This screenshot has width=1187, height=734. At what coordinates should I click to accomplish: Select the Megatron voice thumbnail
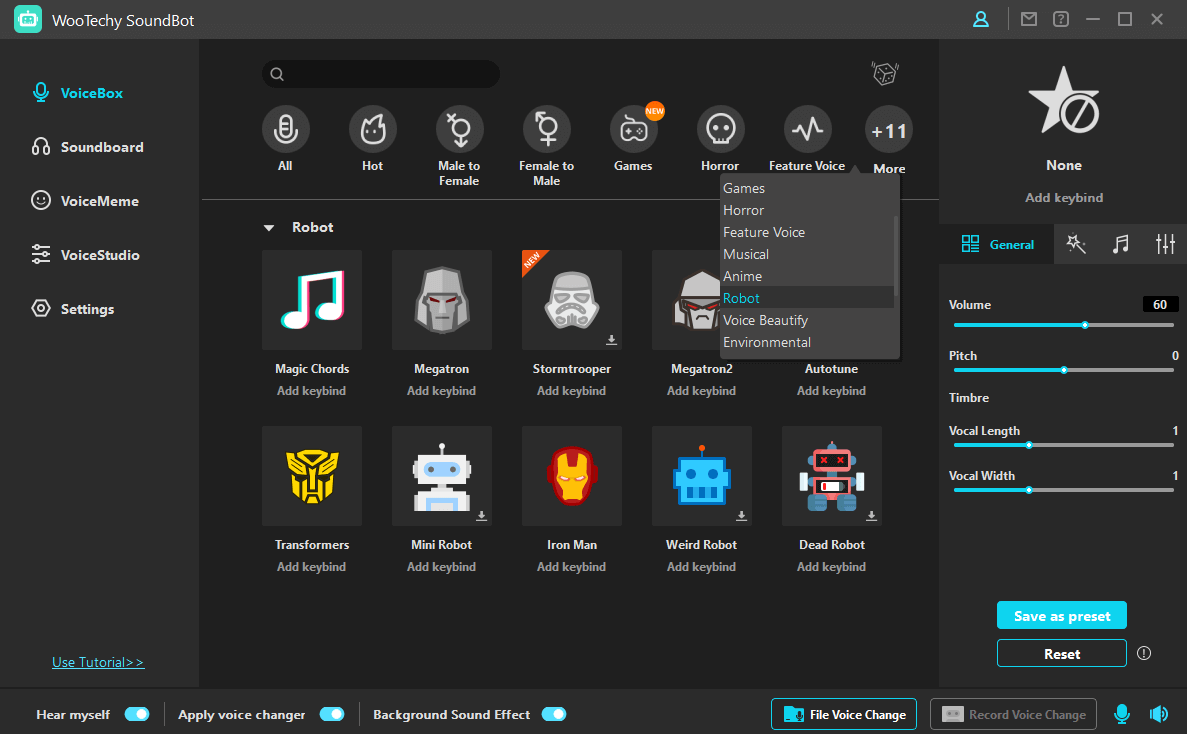(x=441, y=300)
